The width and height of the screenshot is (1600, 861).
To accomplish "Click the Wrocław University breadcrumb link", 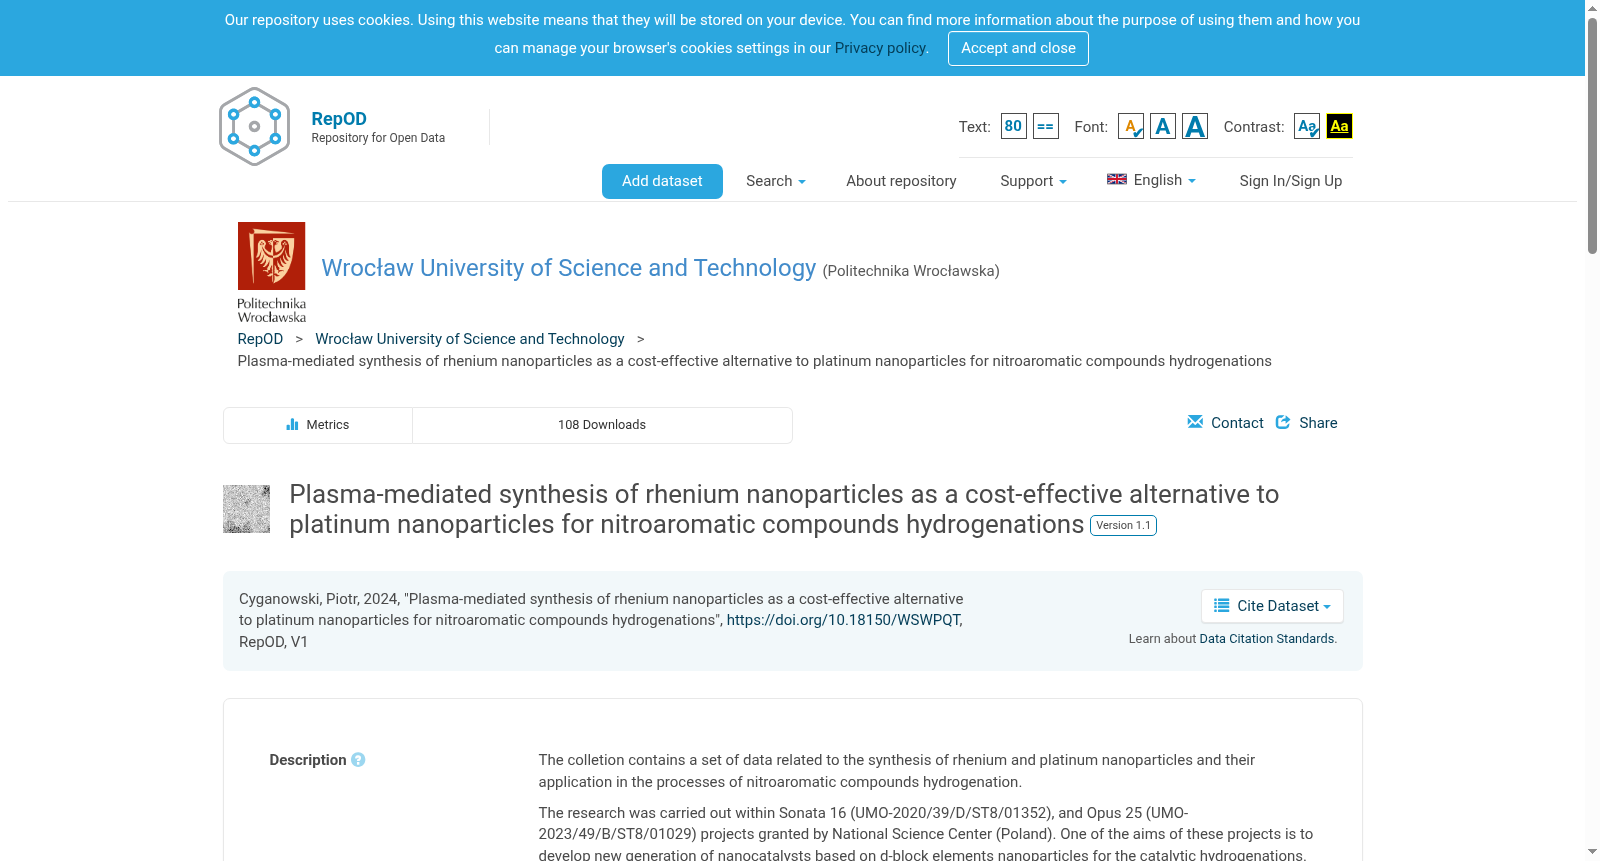I will tap(470, 339).
